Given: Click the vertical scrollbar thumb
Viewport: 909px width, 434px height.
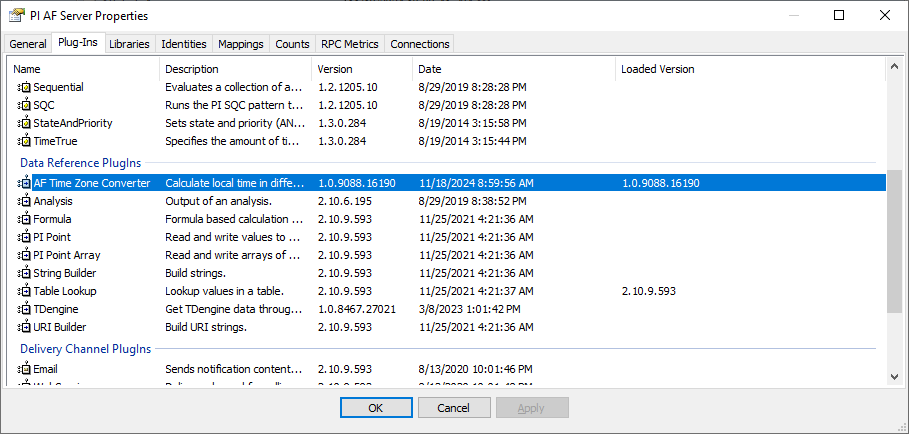Looking at the screenshot, I should pos(895,243).
